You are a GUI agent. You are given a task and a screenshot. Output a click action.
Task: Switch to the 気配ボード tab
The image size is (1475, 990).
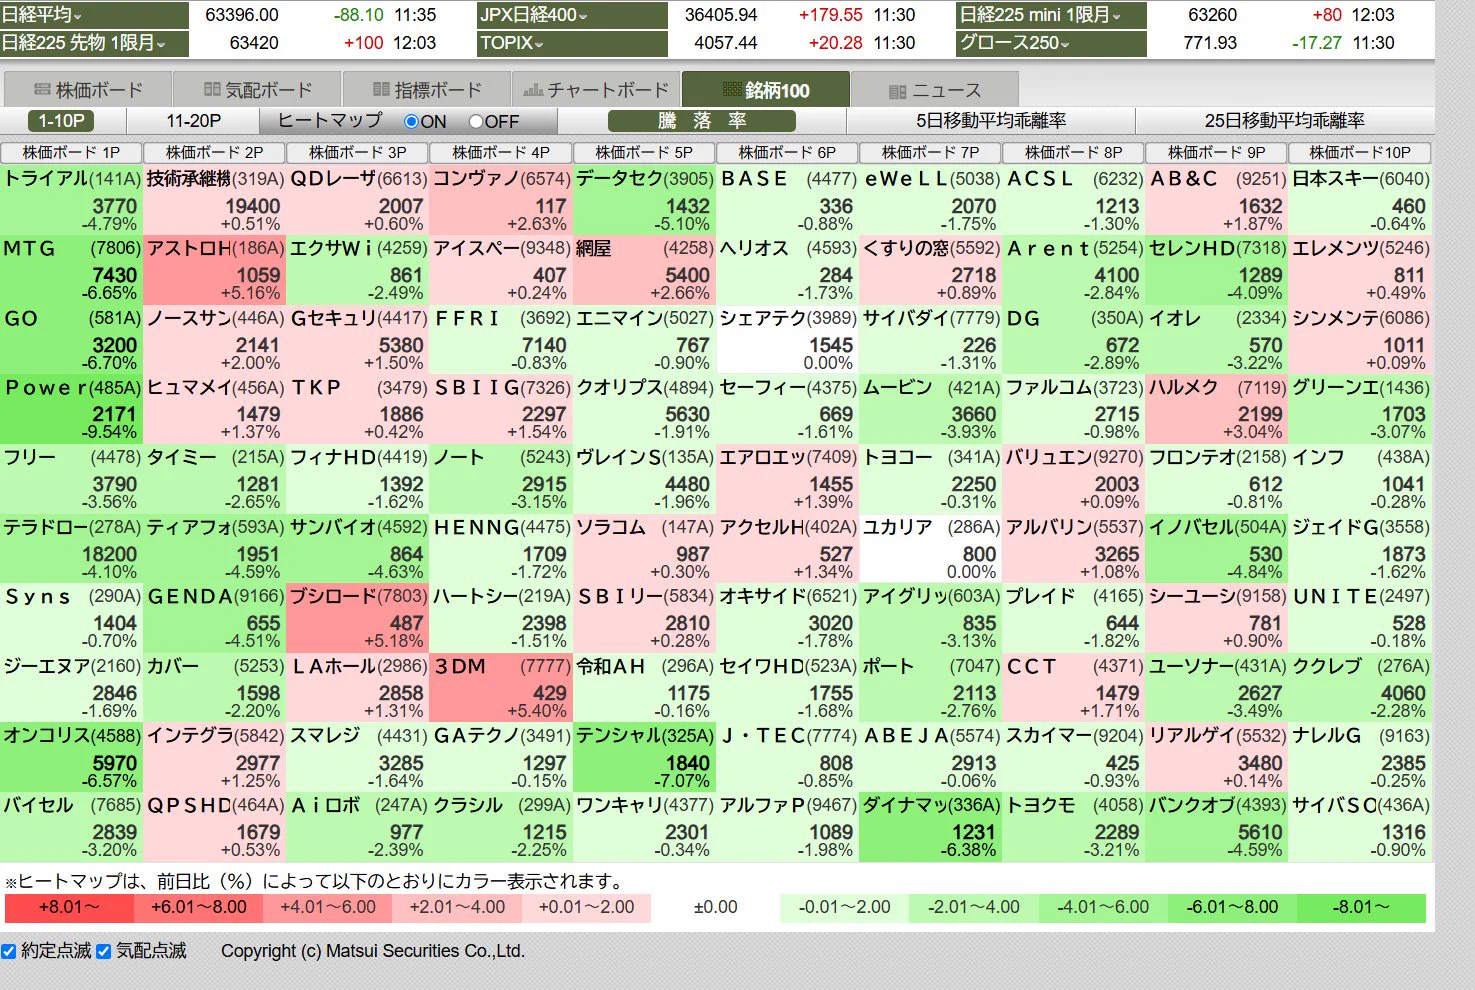[x=257, y=89]
